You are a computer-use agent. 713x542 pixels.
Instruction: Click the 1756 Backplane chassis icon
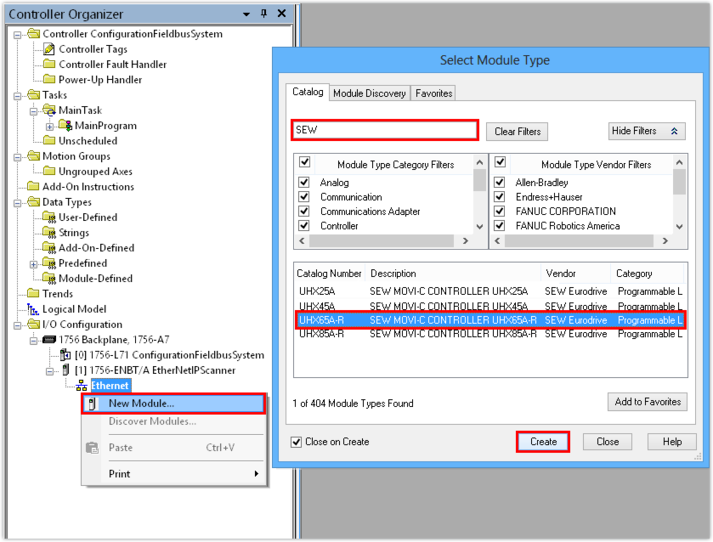click(49, 340)
